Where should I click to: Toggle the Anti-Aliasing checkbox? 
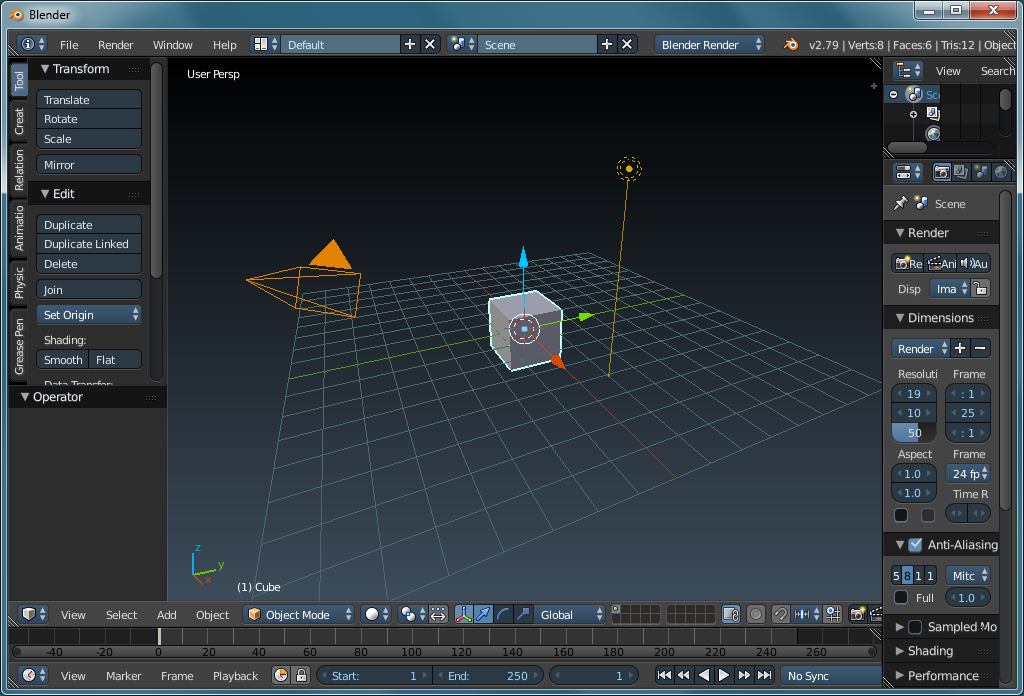coord(914,545)
